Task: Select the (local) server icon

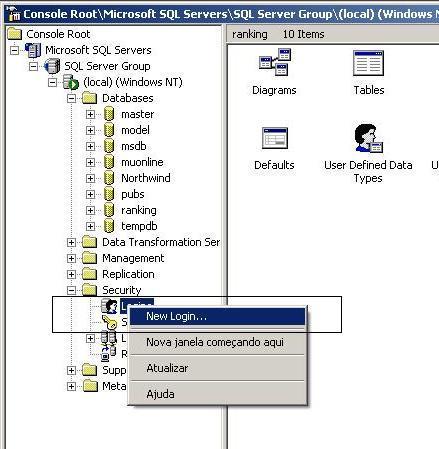Action: pos(71,82)
